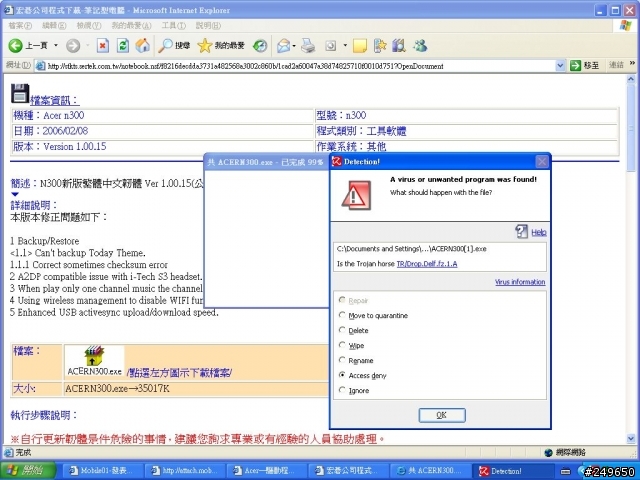This screenshot has width=640, height=480.
Task: Select the Repair radio option
Action: [342, 300]
